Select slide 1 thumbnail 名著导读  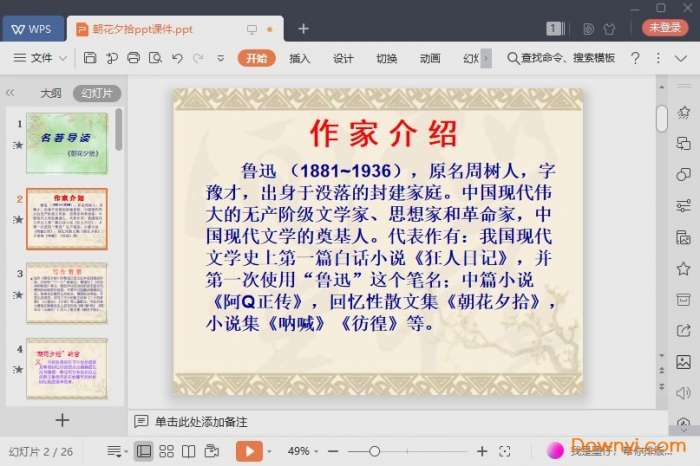(67, 143)
